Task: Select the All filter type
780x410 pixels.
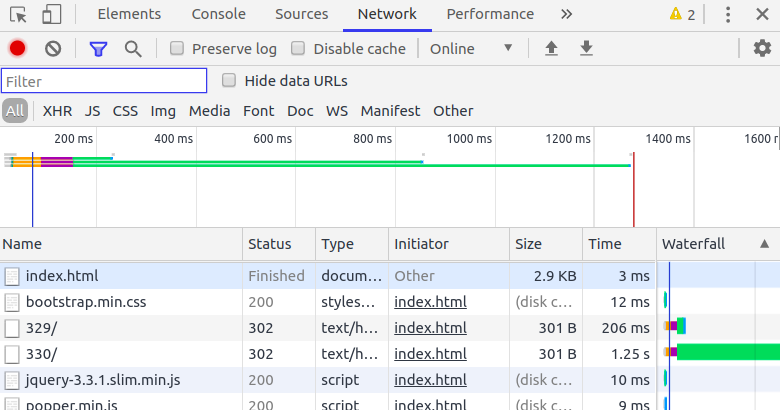Action: [x=15, y=110]
